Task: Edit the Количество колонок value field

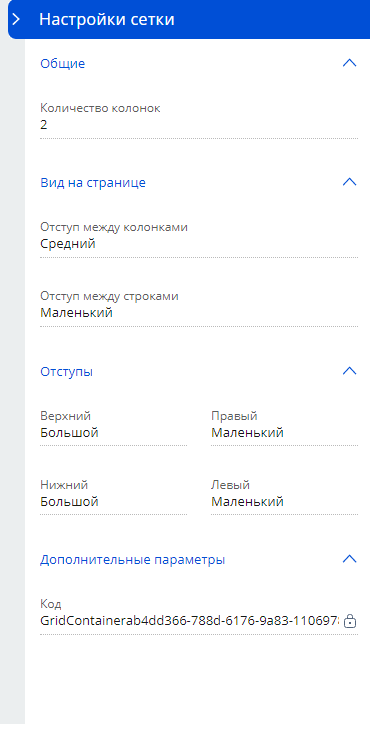Action: (199, 125)
